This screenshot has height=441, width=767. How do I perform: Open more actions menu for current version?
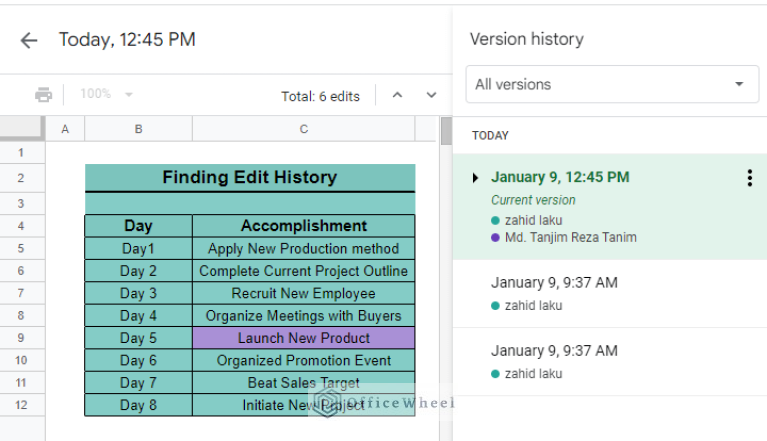(749, 178)
